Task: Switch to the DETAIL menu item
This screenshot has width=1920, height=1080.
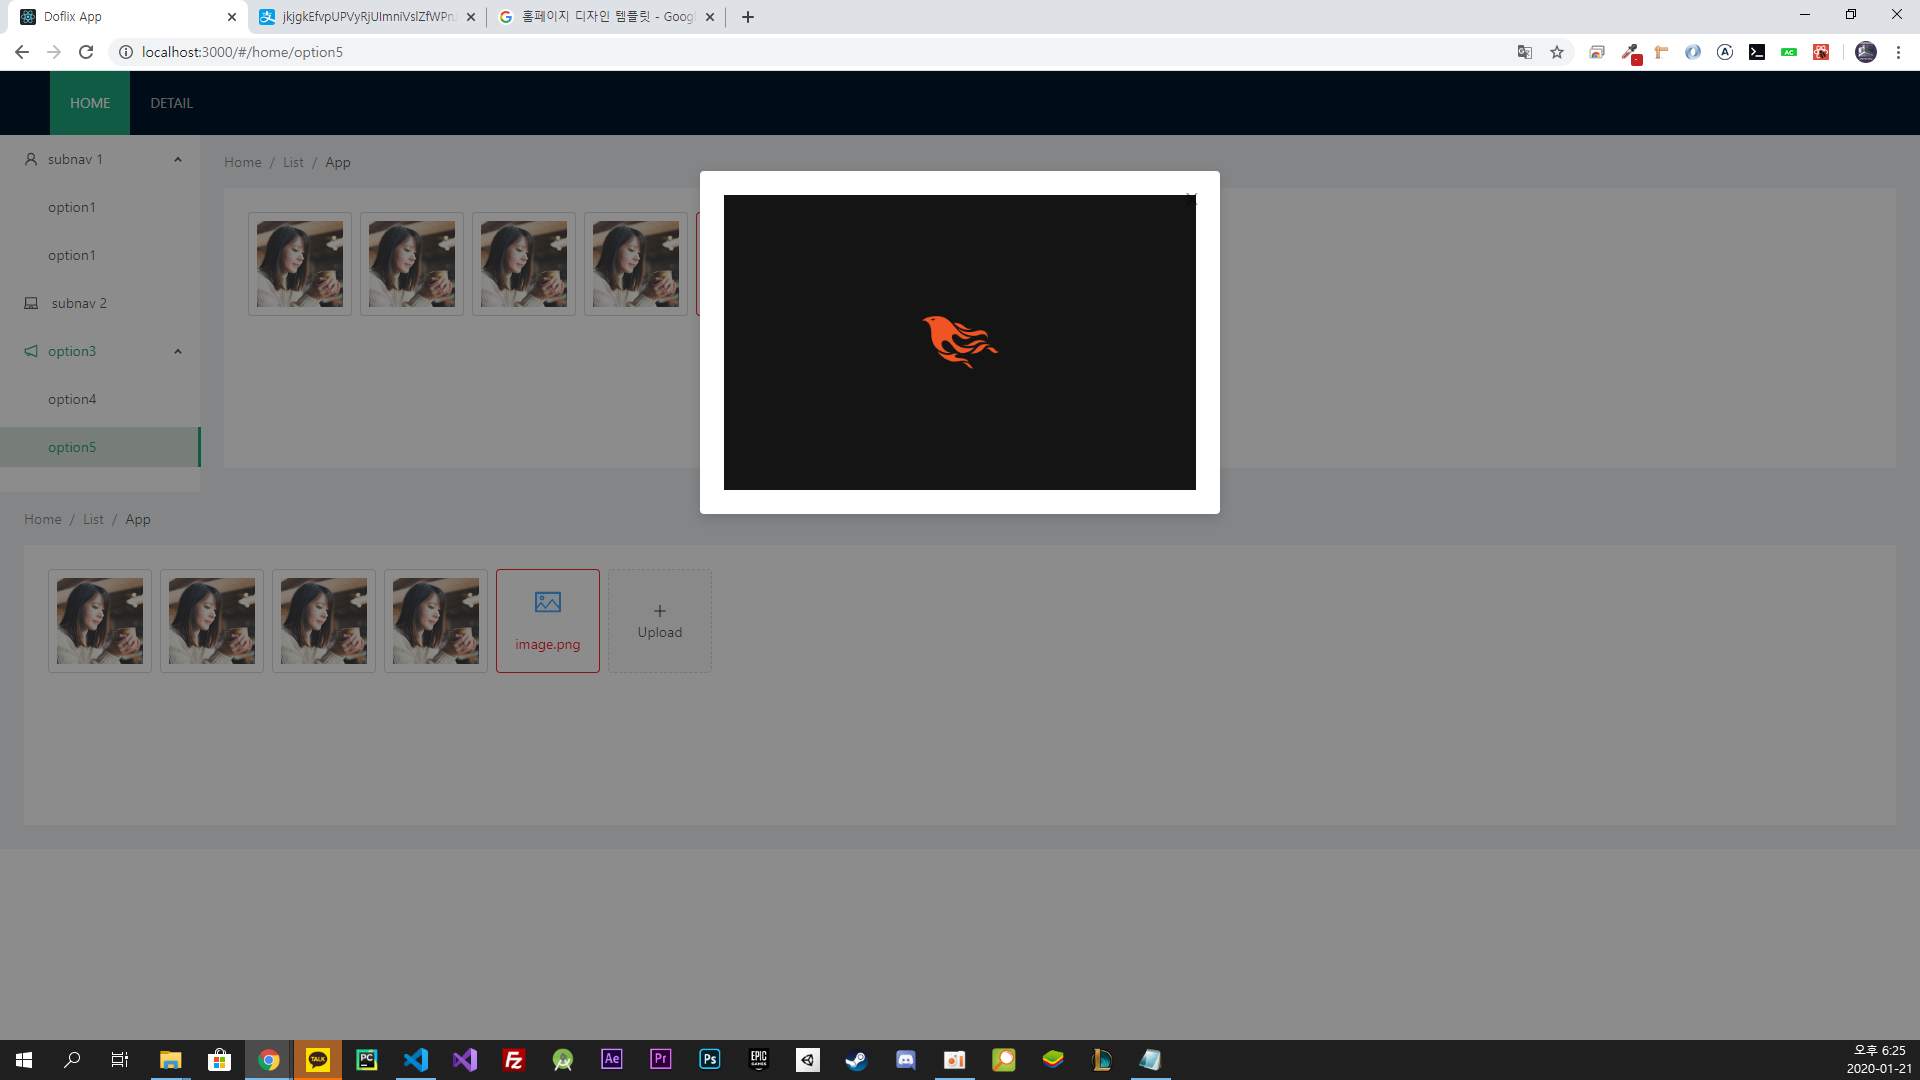Action: click(x=171, y=103)
